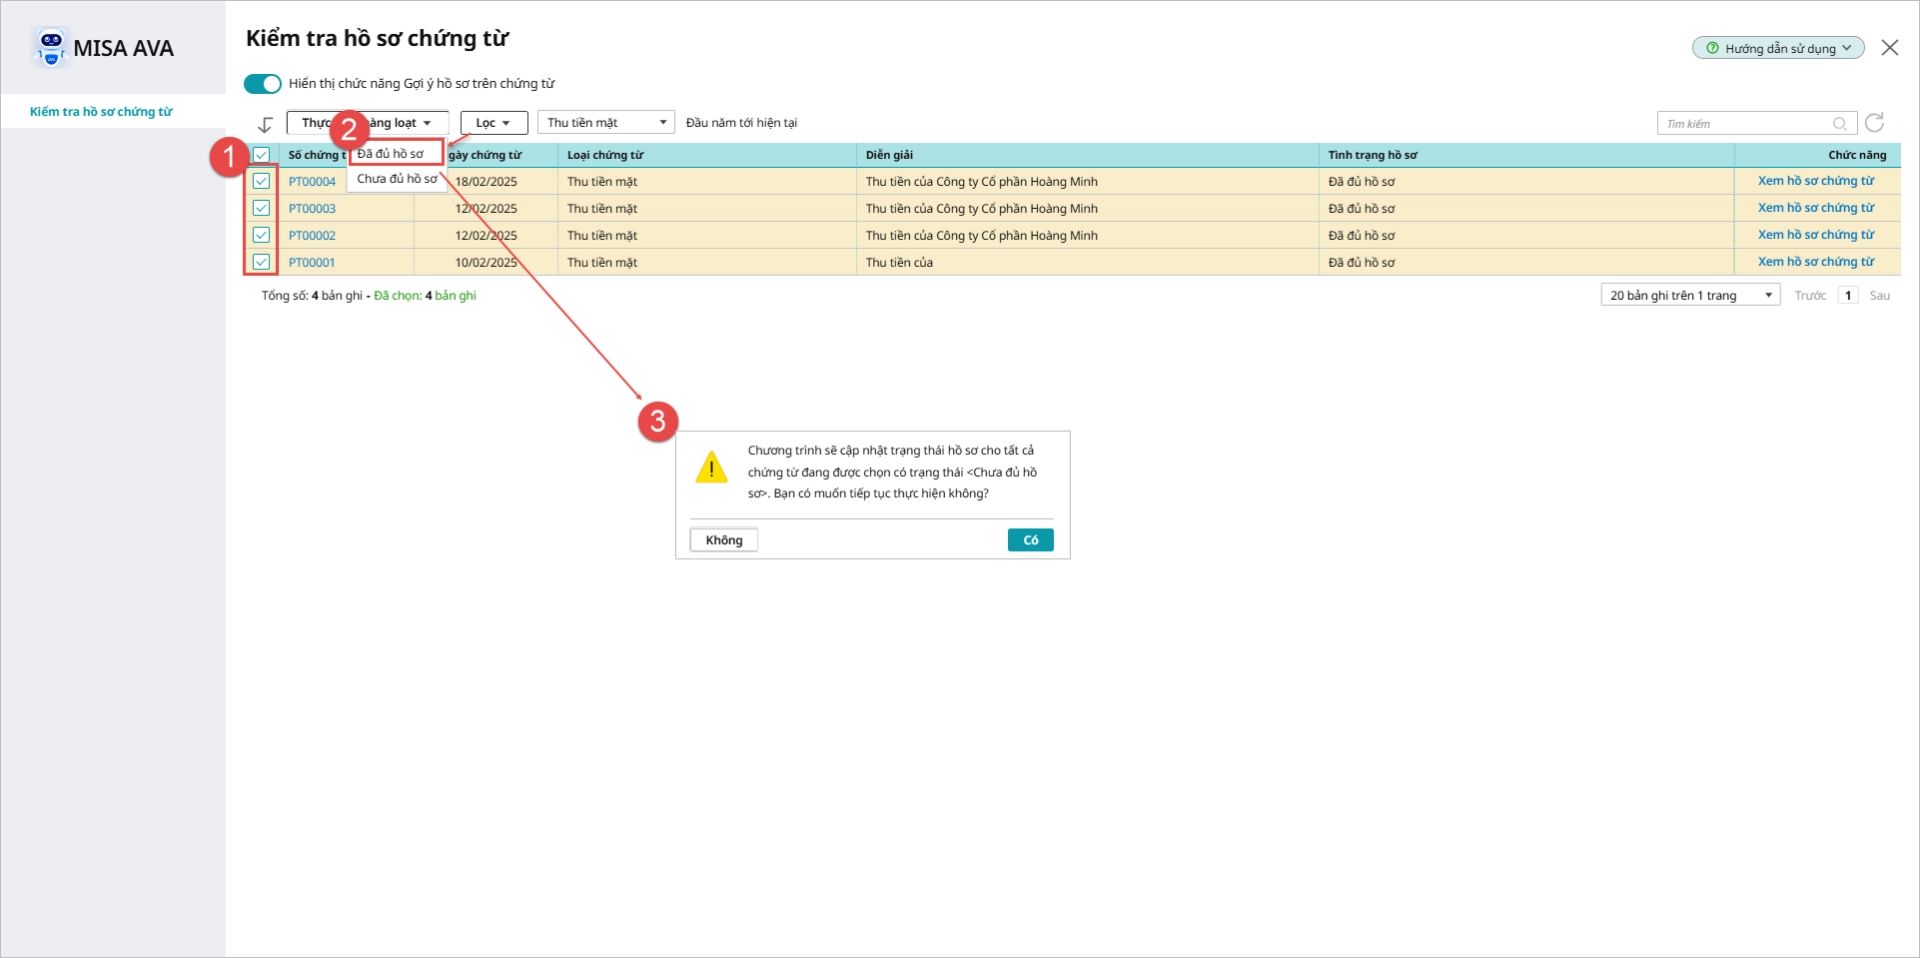Open the Lọc filter dropdown

[x=494, y=123]
